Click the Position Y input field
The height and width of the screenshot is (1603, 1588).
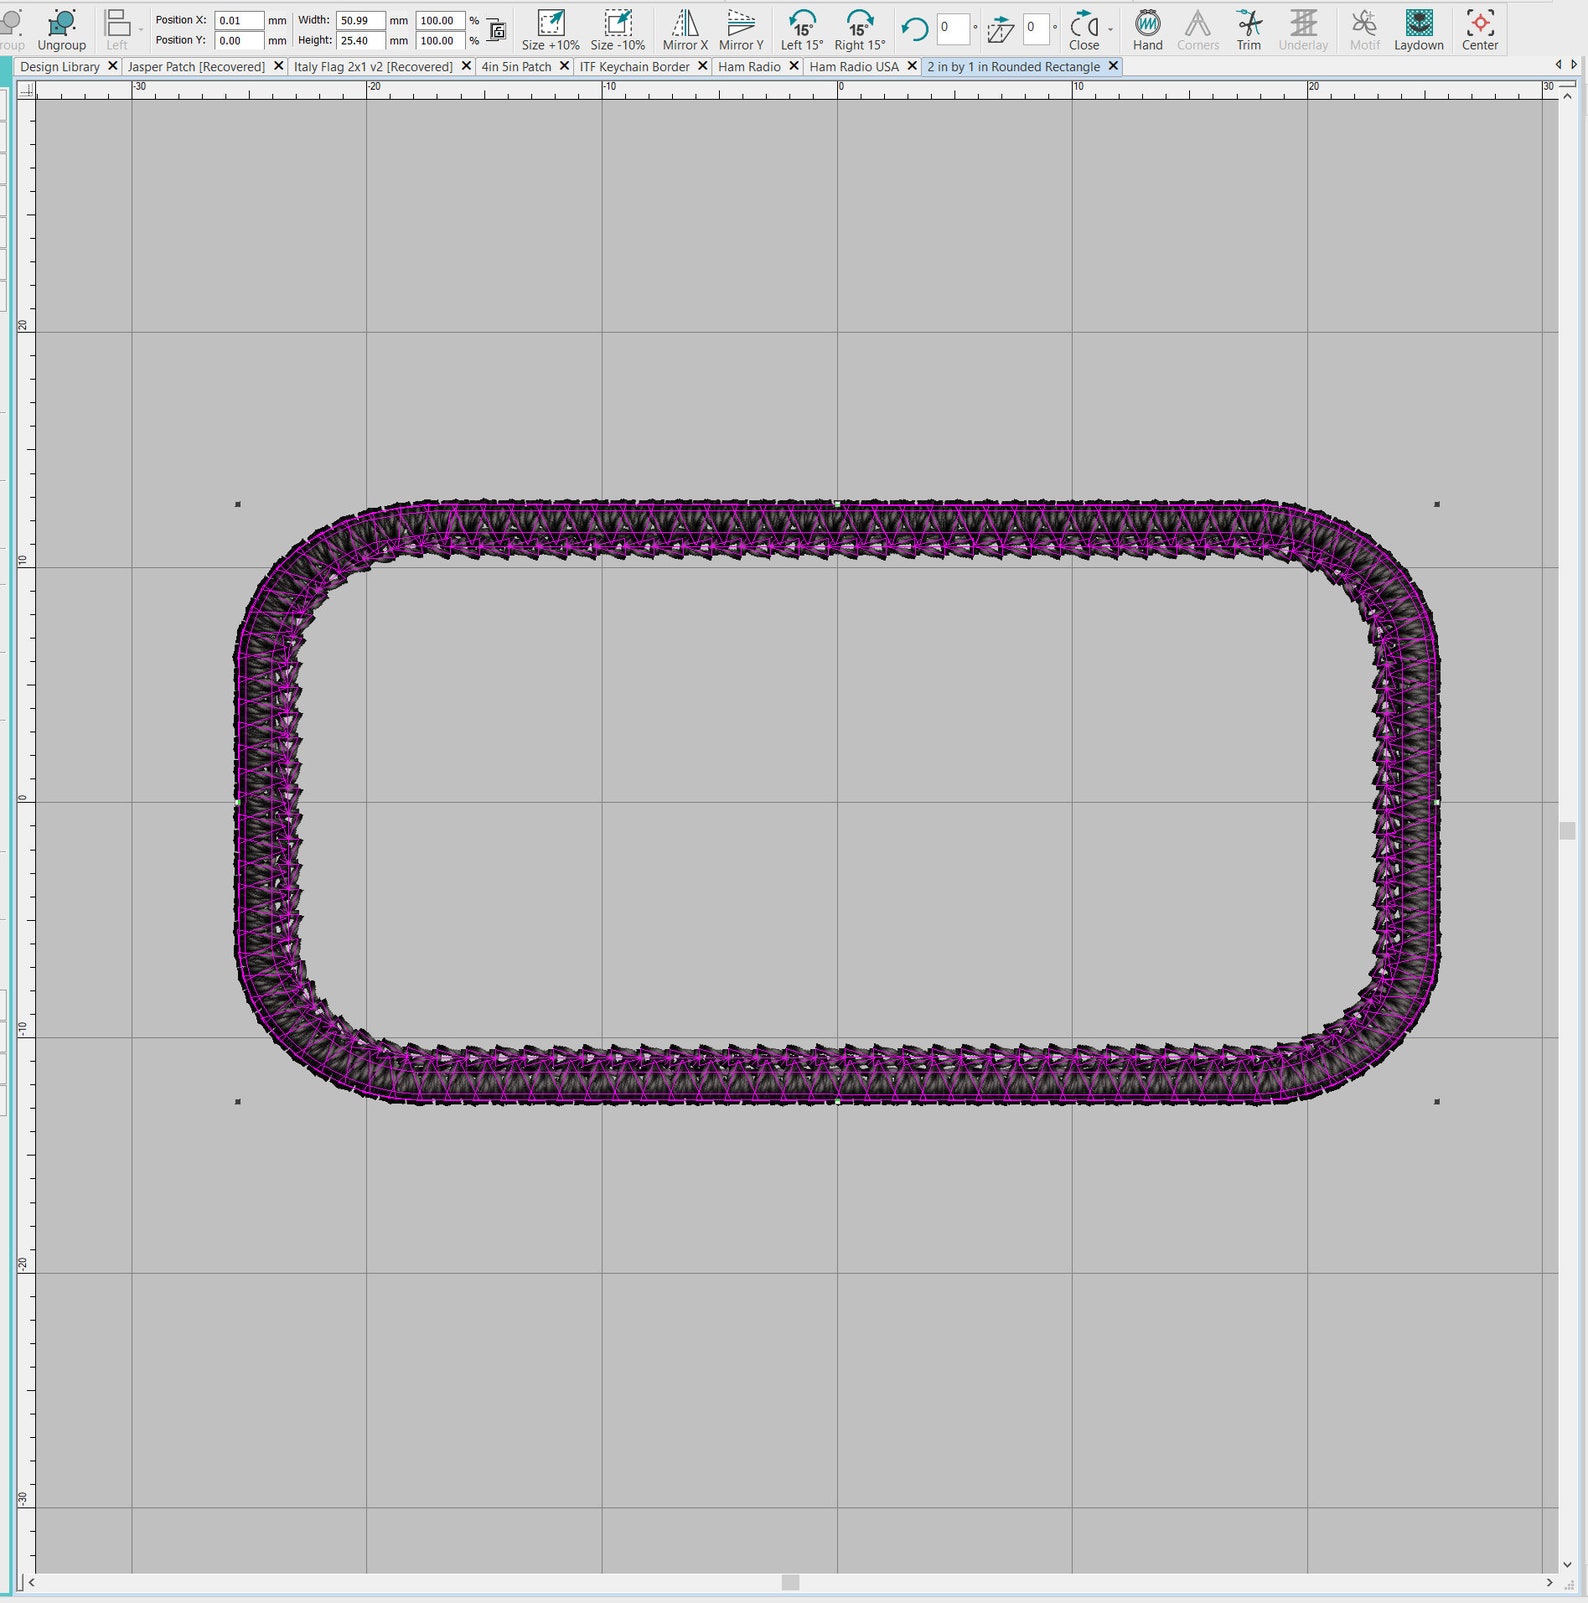239,41
